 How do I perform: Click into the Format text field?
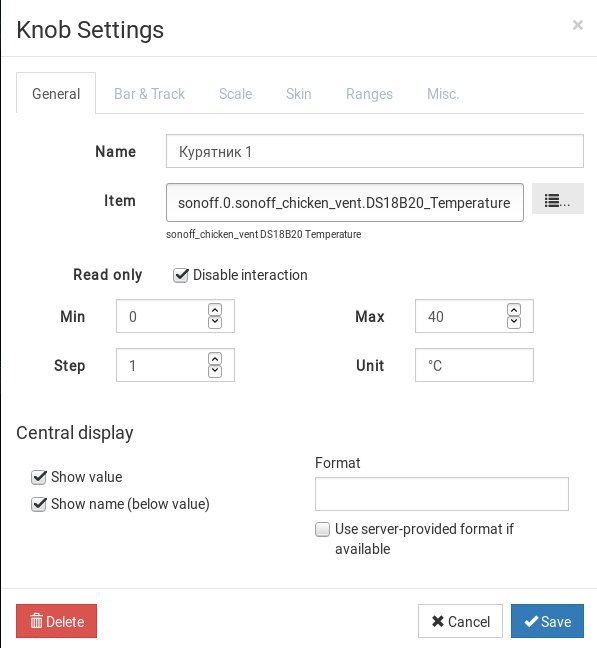(x=442, y=494)
